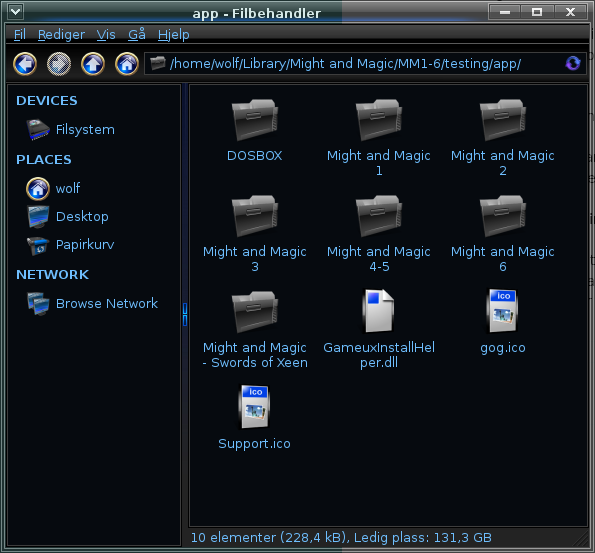Click the DEVICES section heading

47,101
